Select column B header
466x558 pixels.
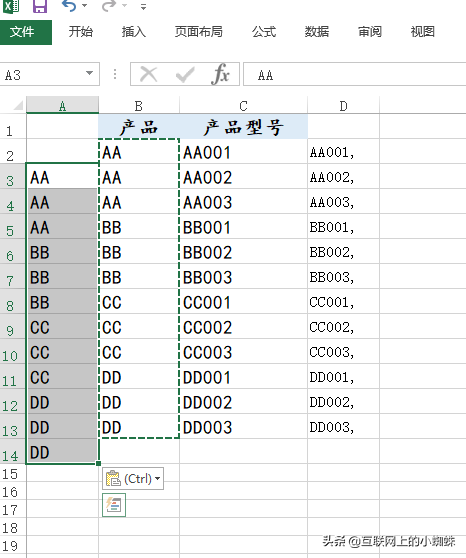(x=139, y=106)
